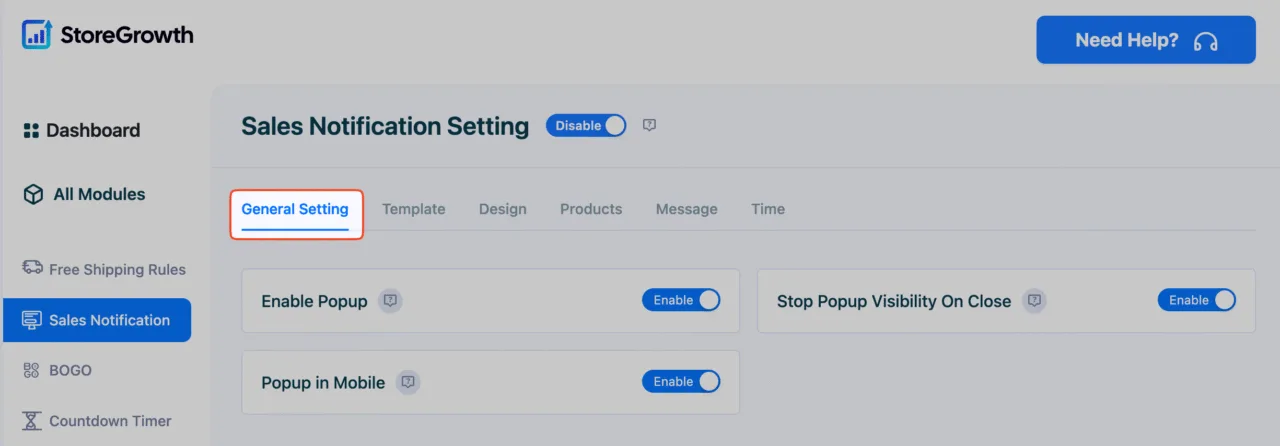Toggle Stop Popup Visibility On Close switch
Image resolution: width=1280 pixels, height=446 pixels.
(x=1197, y=300)
